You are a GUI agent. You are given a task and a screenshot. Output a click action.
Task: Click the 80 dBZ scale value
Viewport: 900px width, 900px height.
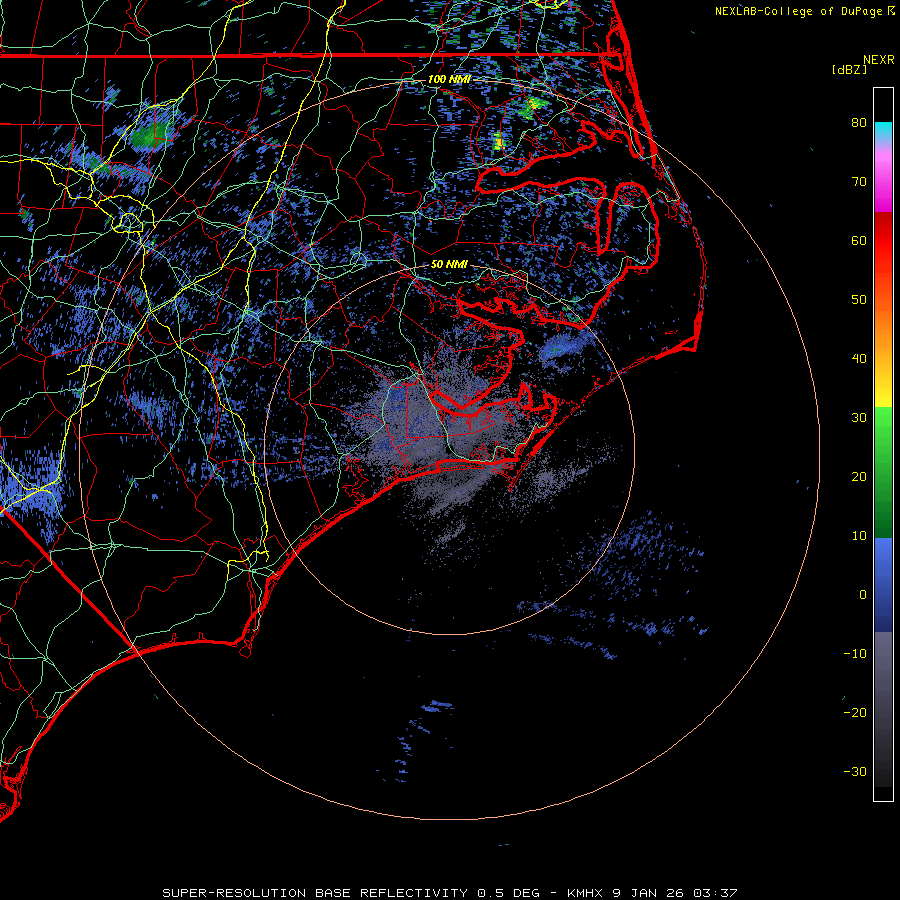(859, 122)
